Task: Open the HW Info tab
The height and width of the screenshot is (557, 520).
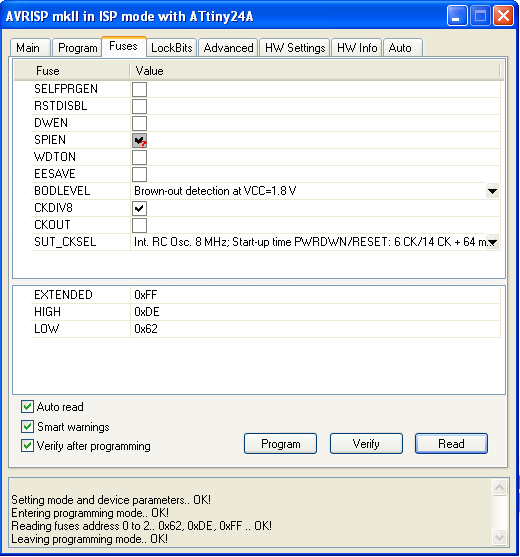Action: tap(357, 48)
